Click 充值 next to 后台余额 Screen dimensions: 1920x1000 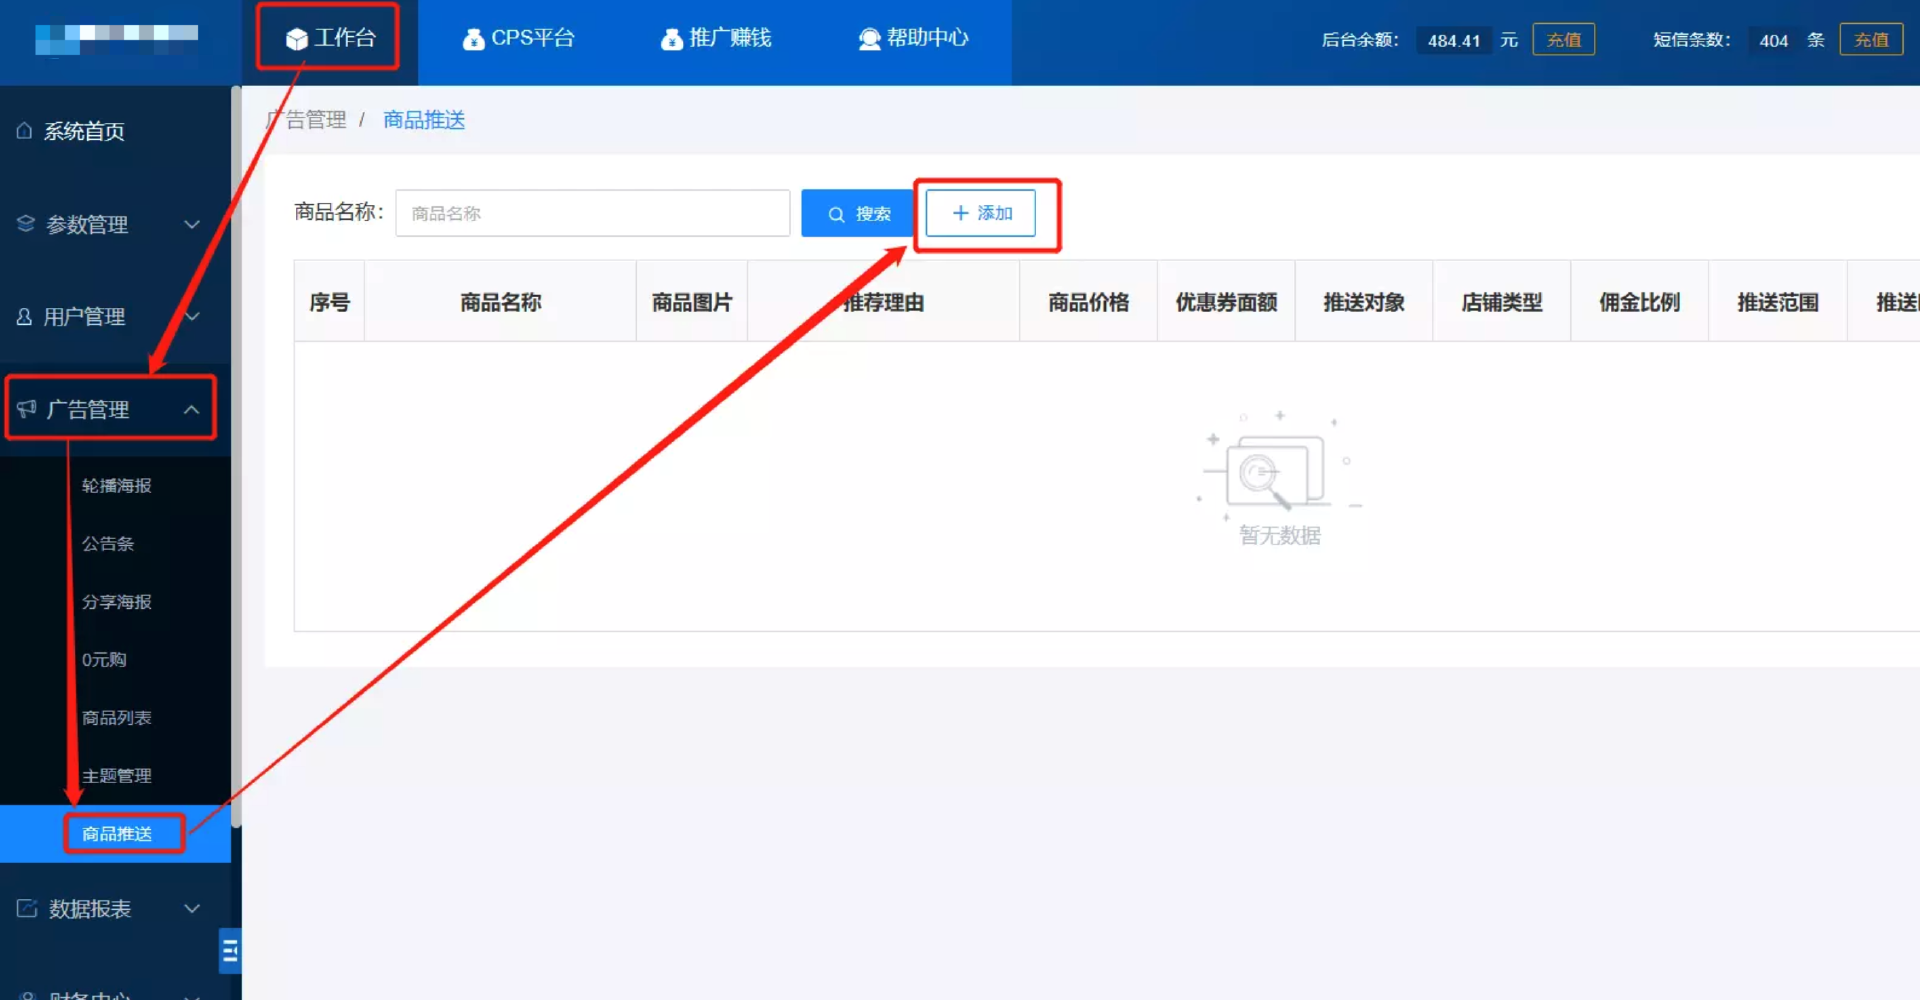point(1563,40)
